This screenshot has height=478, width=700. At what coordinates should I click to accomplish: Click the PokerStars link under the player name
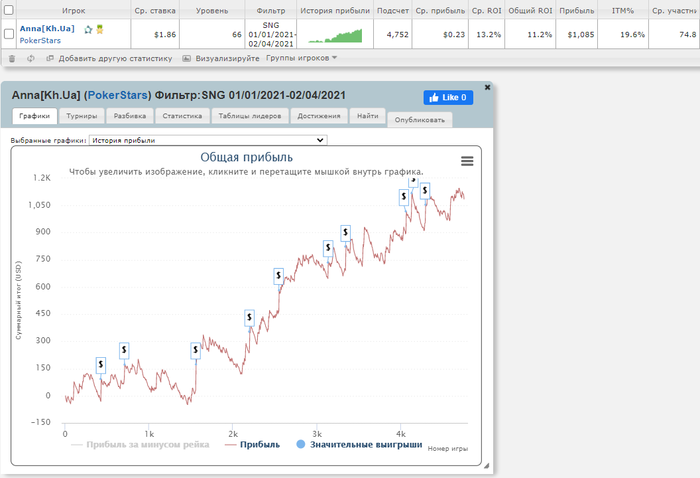coord(40,41)
